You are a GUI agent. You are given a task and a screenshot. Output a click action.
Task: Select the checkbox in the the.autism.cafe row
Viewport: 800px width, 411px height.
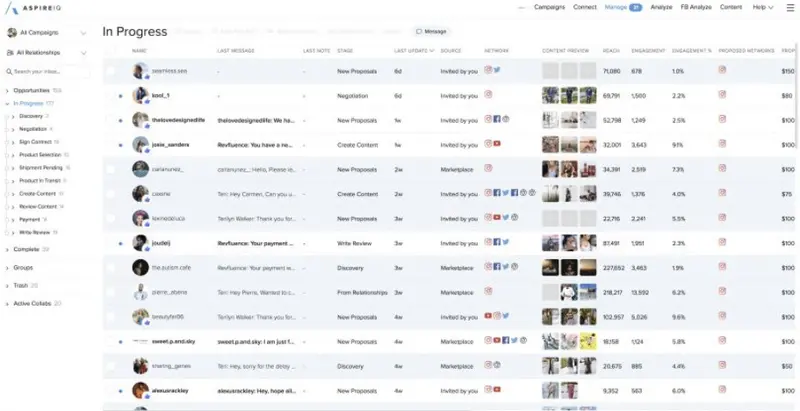tap(111, 267)
